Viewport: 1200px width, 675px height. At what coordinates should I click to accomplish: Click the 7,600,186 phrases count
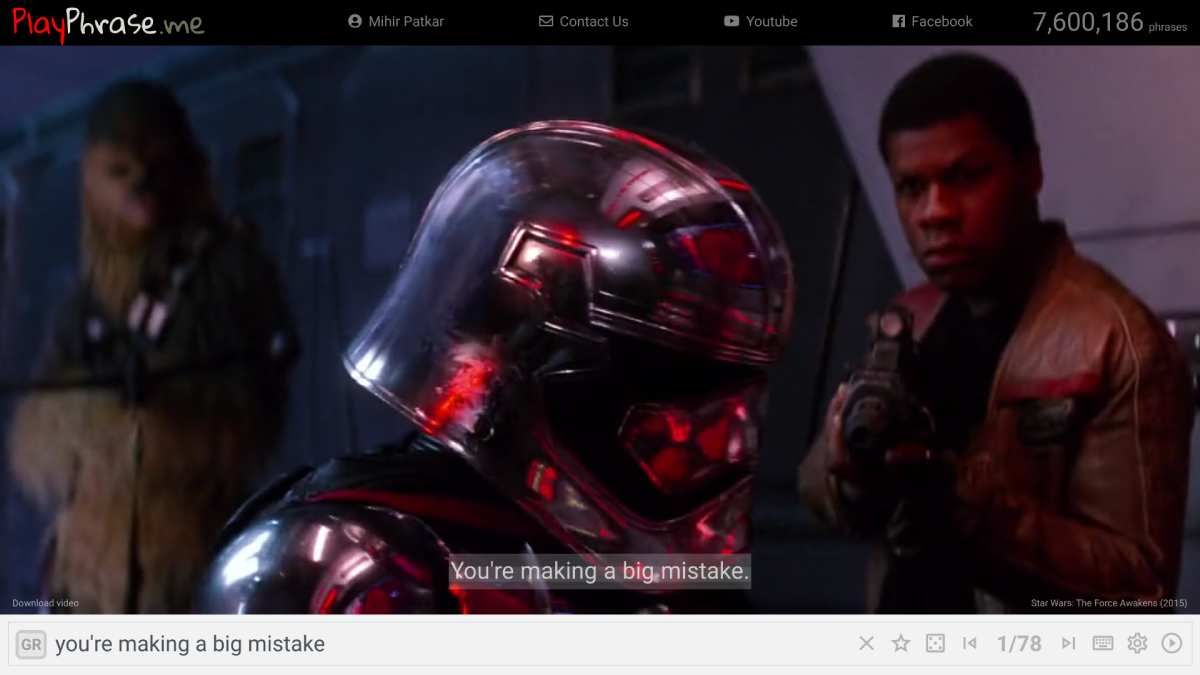point(1110,22)
